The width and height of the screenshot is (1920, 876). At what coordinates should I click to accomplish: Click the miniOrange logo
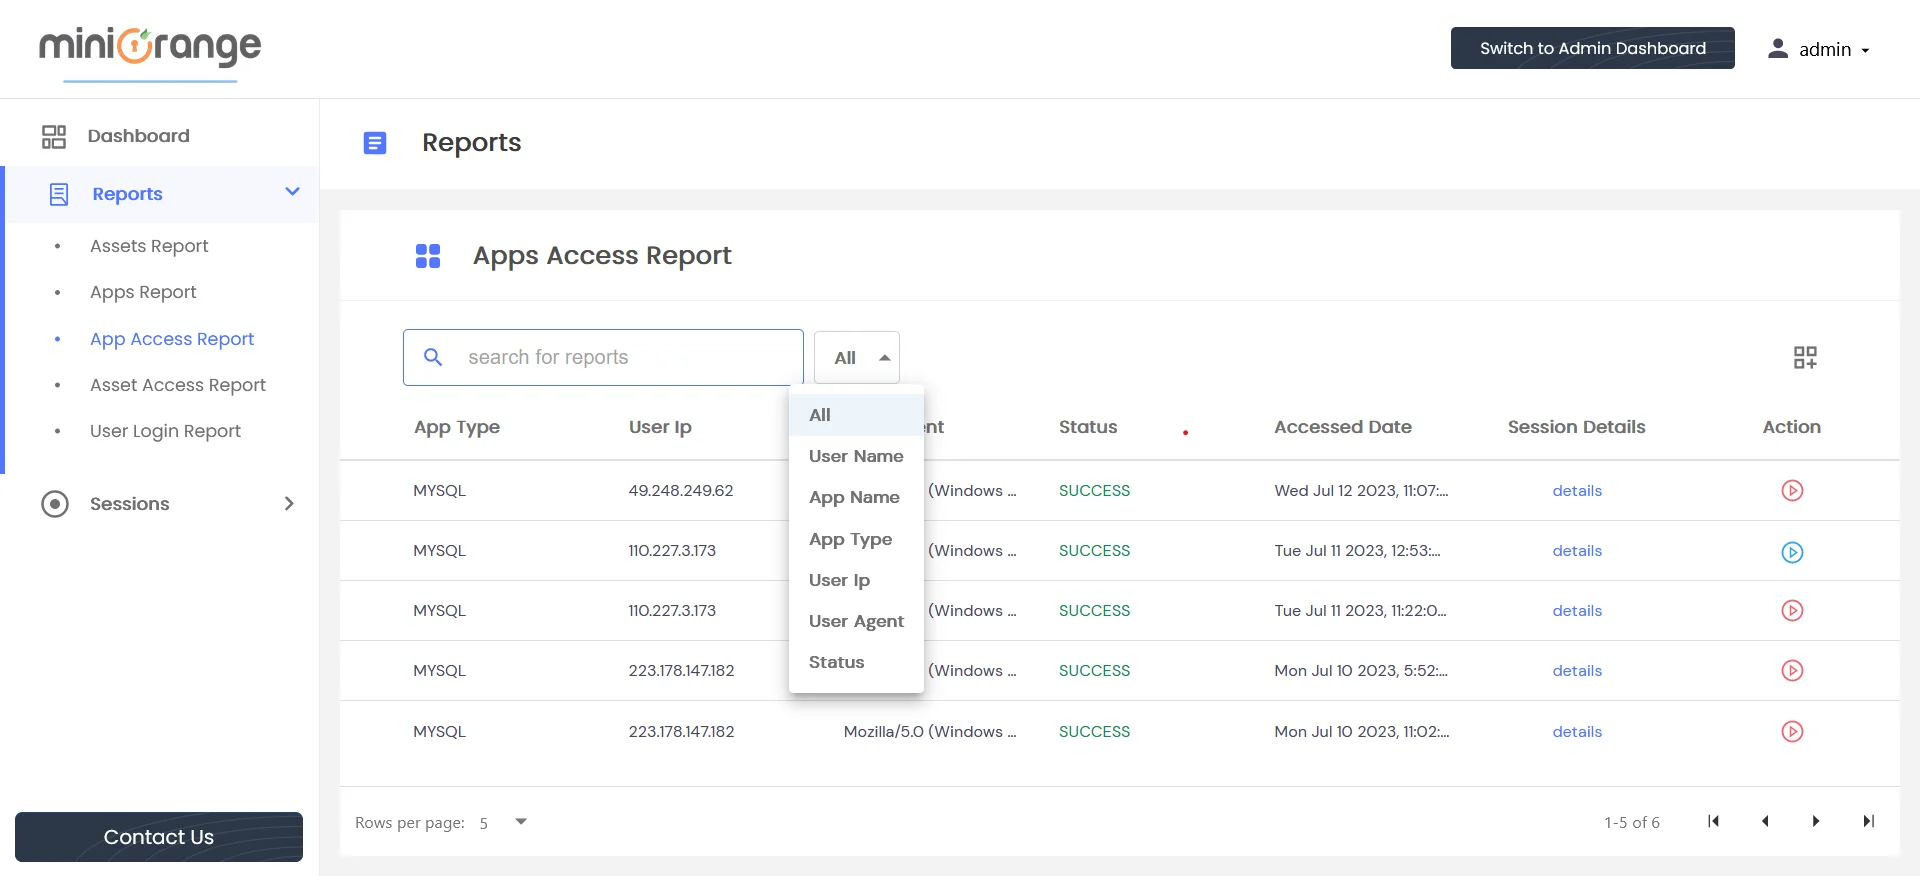[x=150, y=46]
